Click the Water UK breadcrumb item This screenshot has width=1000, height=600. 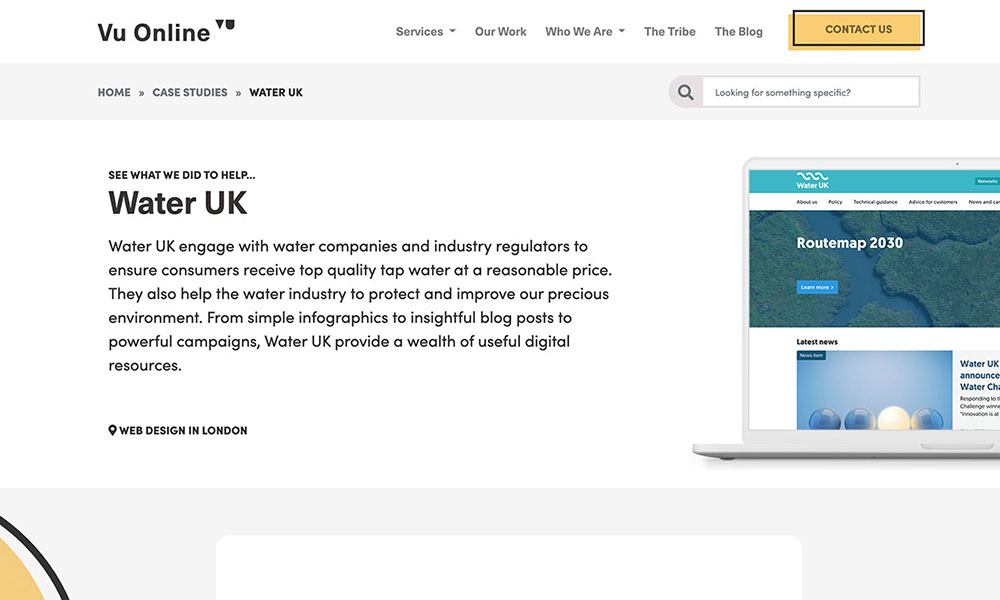pos(276,92)
